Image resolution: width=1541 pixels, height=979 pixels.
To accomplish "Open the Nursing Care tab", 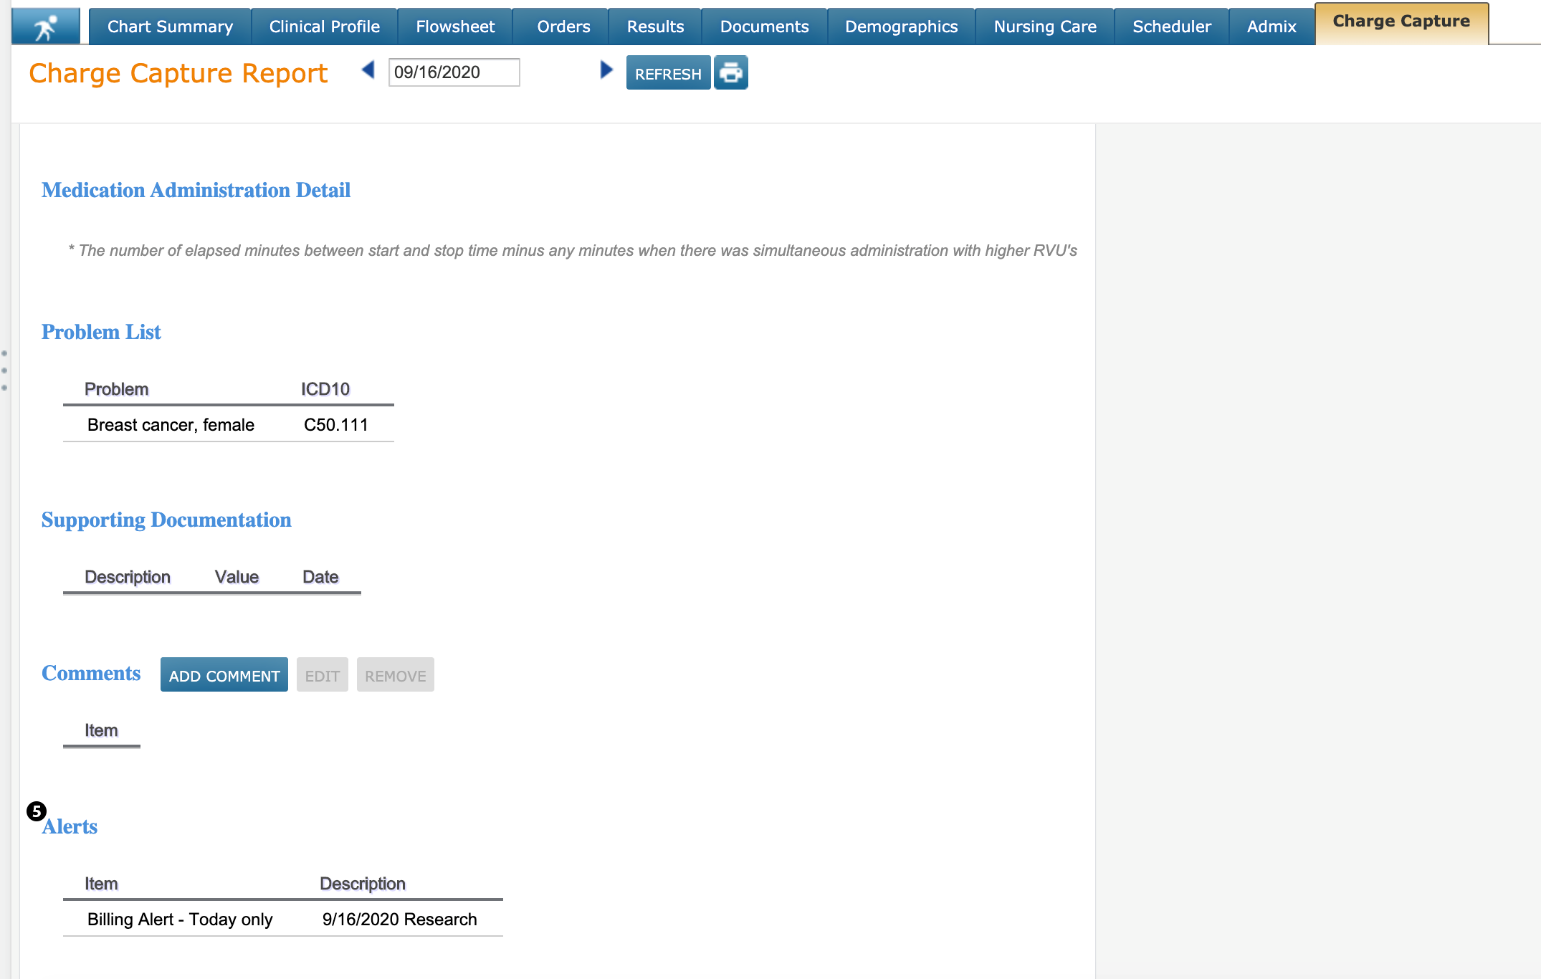I will pos(1045,27).
